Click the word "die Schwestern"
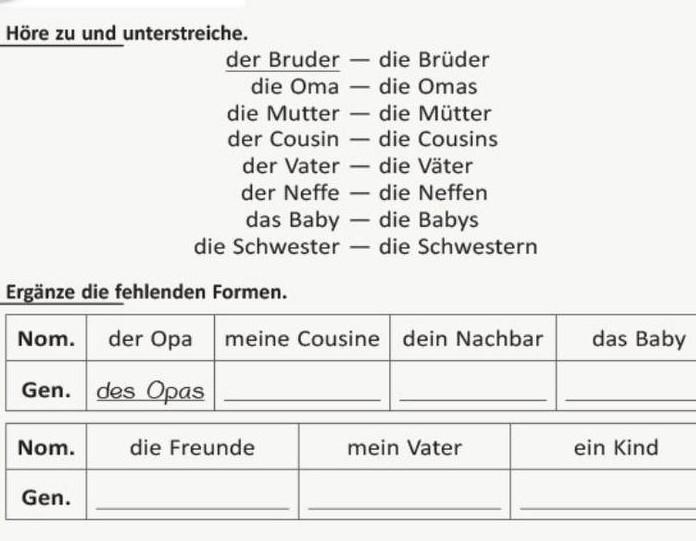Image resolution: width=696 pixels, height=541 pixels. click(x=457, y=247)
